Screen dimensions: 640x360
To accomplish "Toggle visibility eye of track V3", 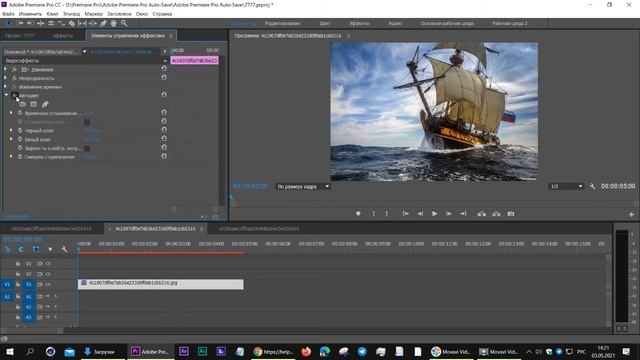I will [48, 264].
